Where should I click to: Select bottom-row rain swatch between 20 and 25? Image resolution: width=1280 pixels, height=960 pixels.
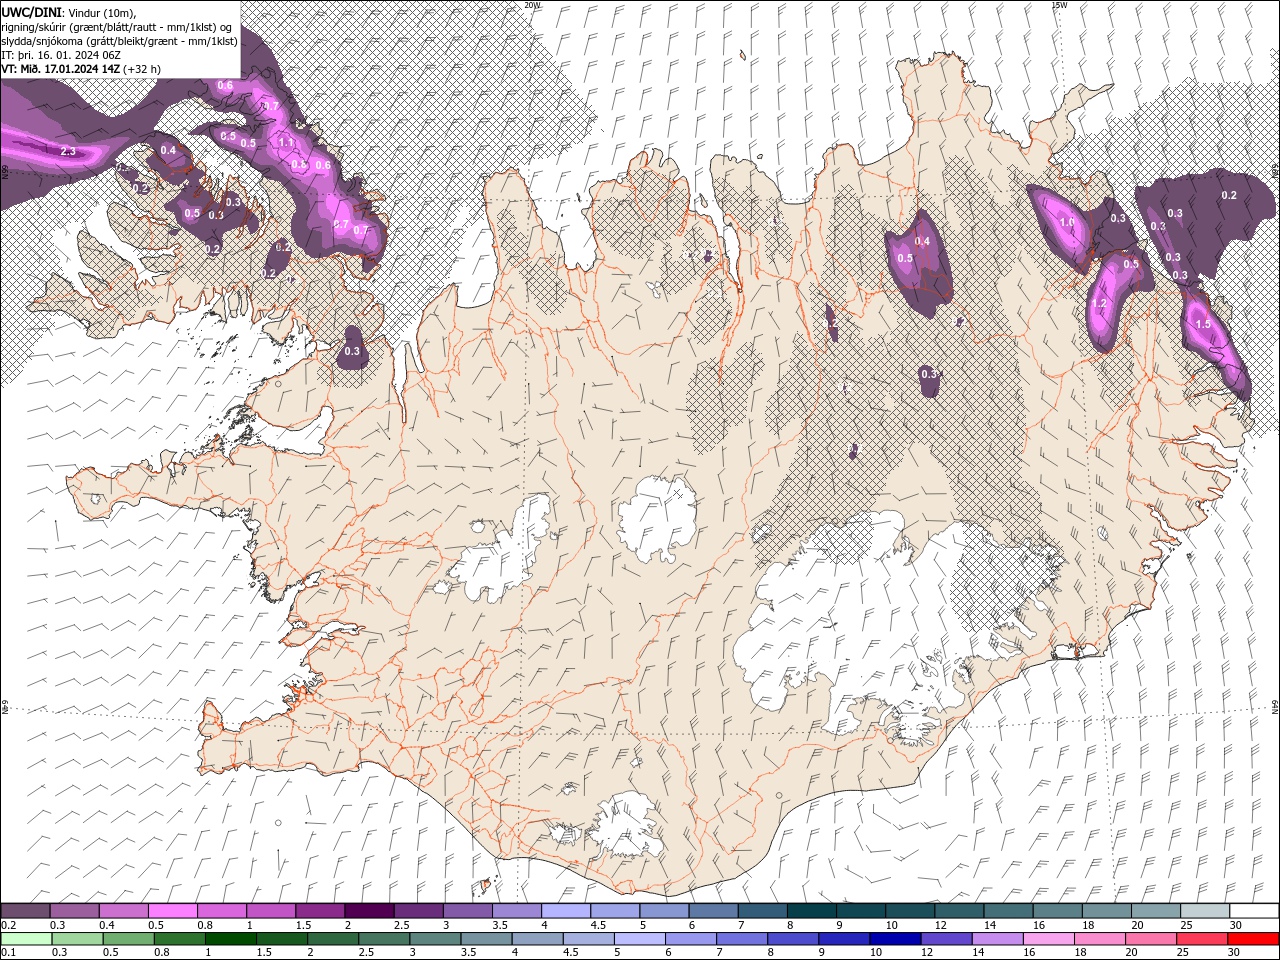click(x=1151, y=939)
